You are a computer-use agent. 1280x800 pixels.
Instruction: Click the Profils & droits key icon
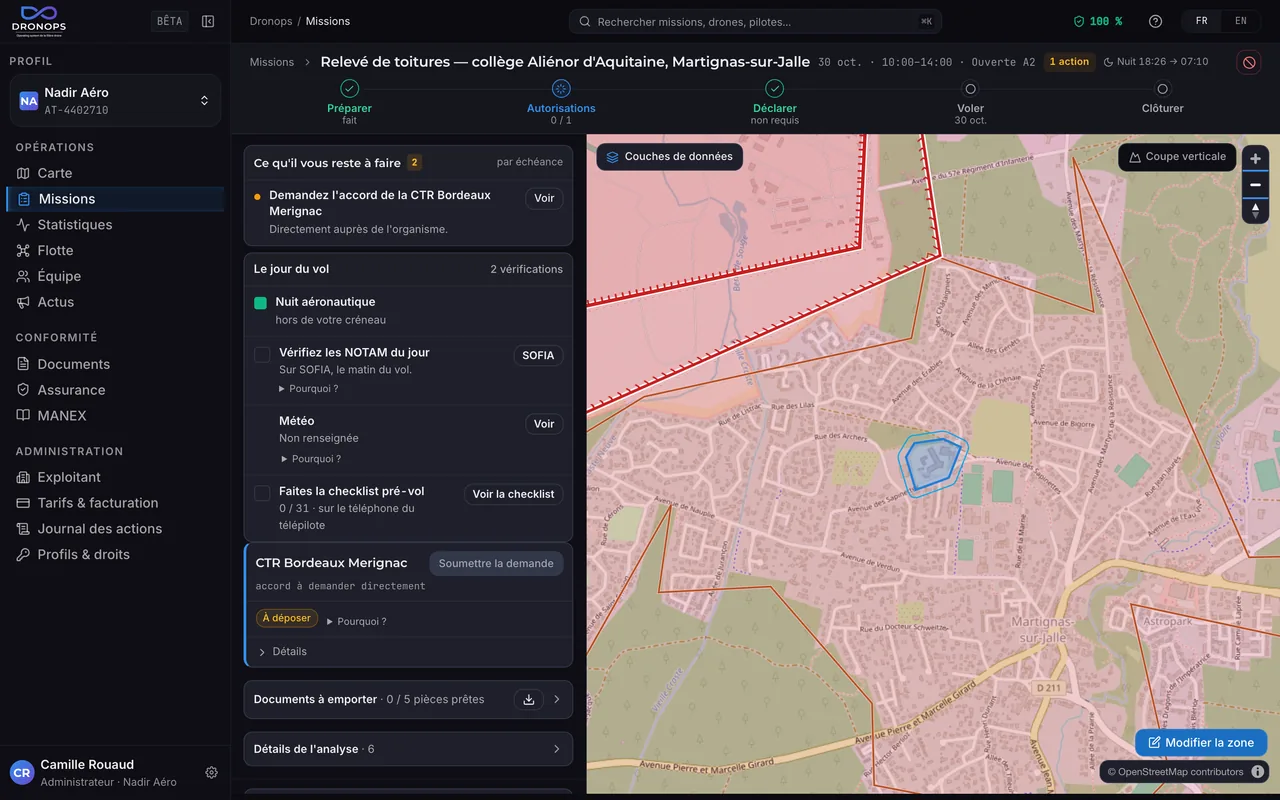coord(23,554)
